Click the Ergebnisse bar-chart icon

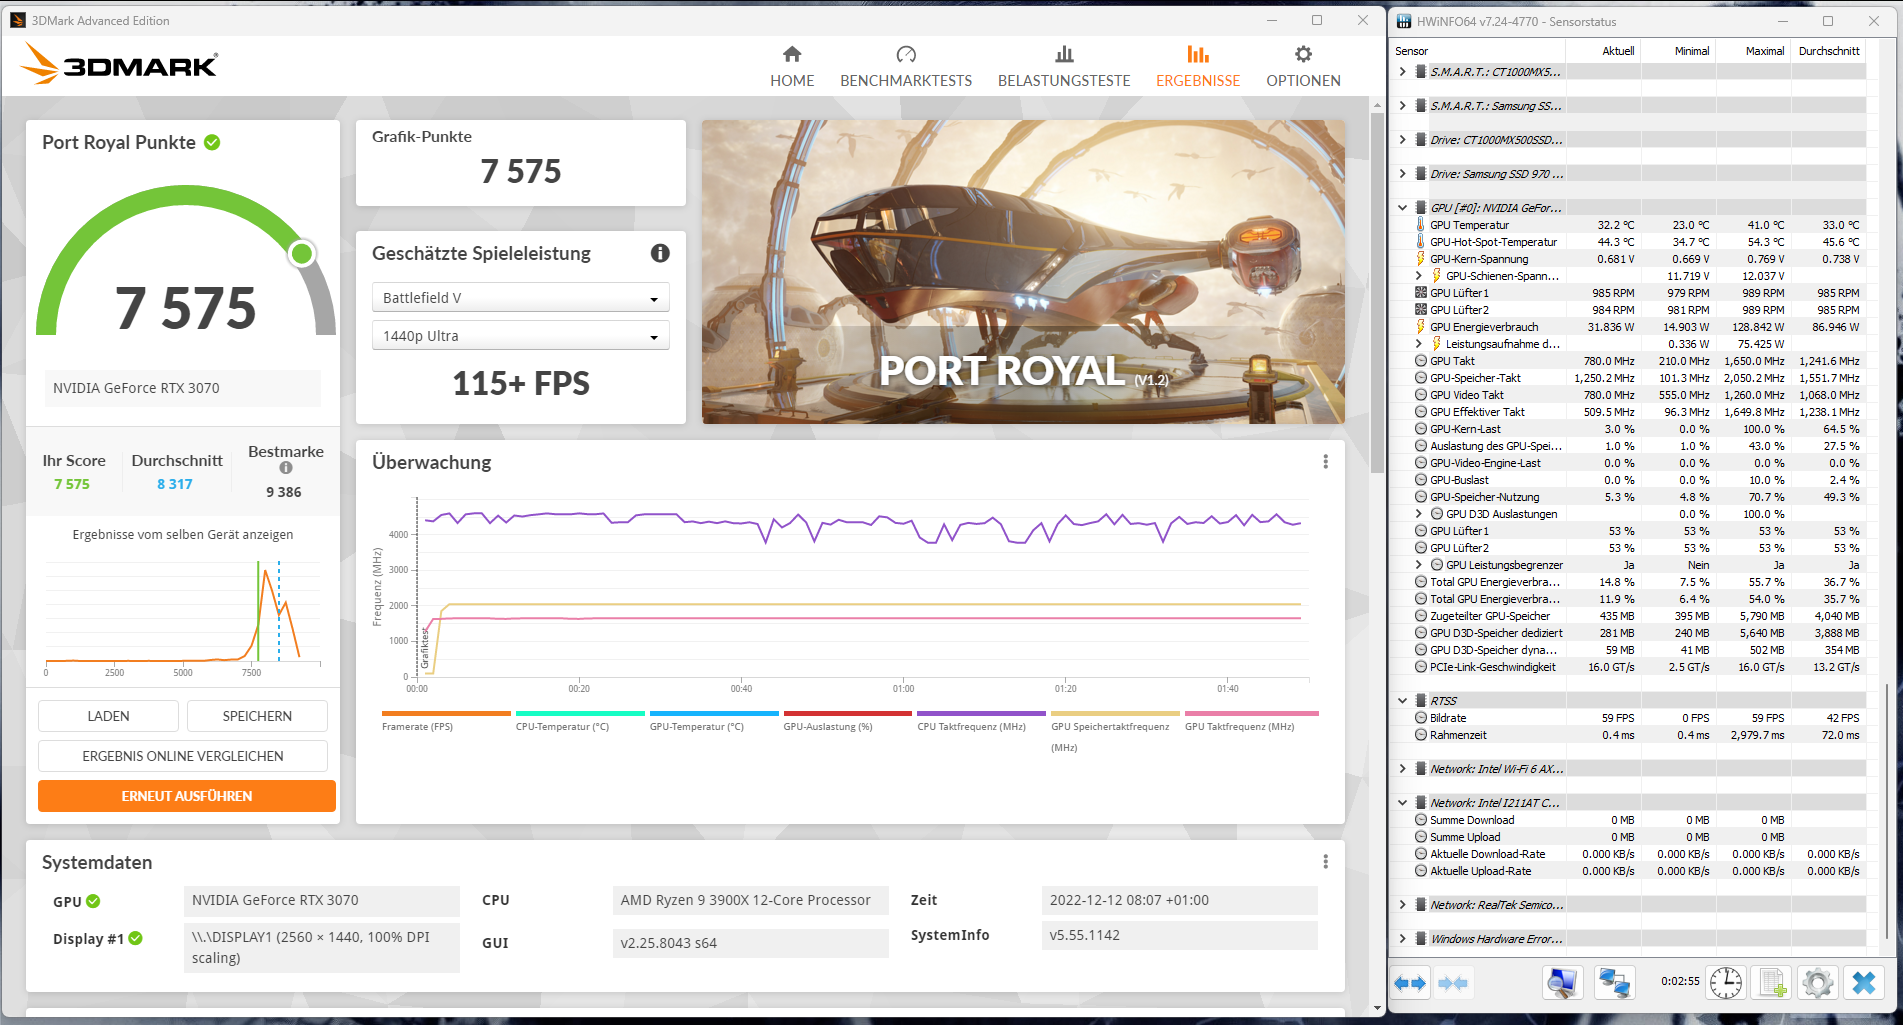coord(1198,54)
